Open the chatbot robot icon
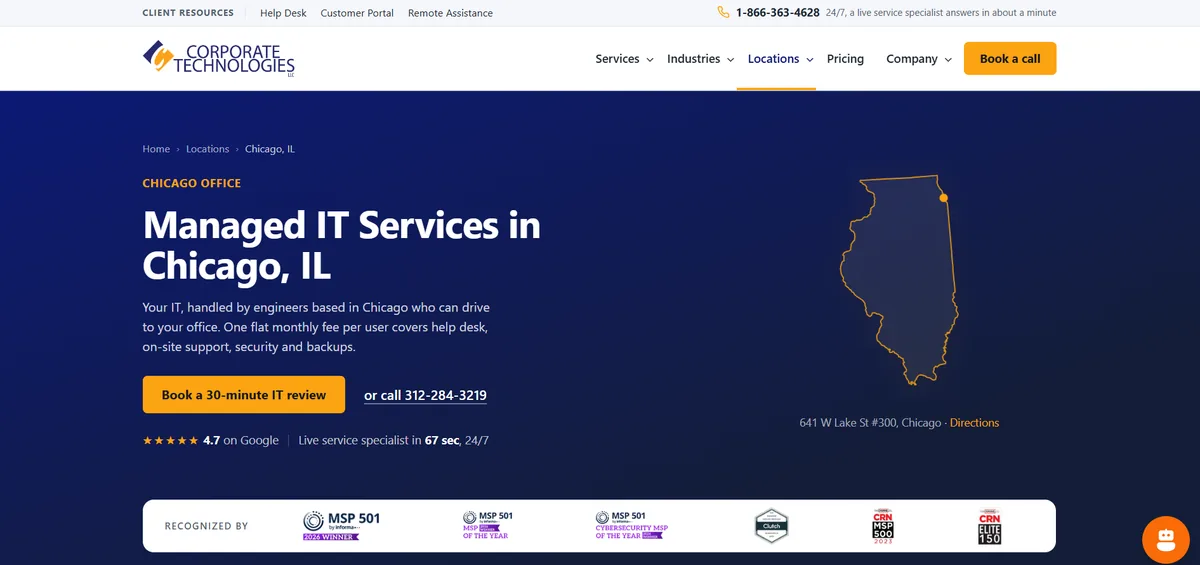Image resolution: width=1200 pixels, height=565 pixels. pyautogui.click(x=1166, y=540)
